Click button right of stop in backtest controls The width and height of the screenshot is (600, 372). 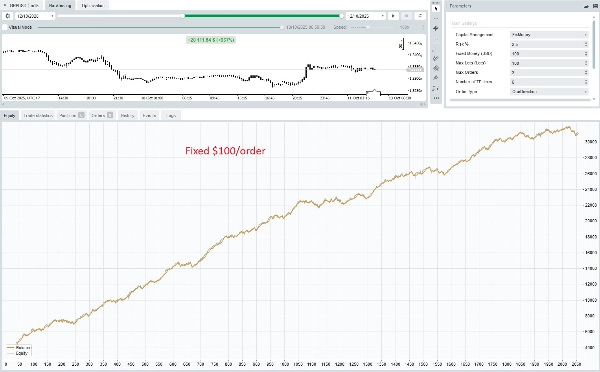pos(420,16)
